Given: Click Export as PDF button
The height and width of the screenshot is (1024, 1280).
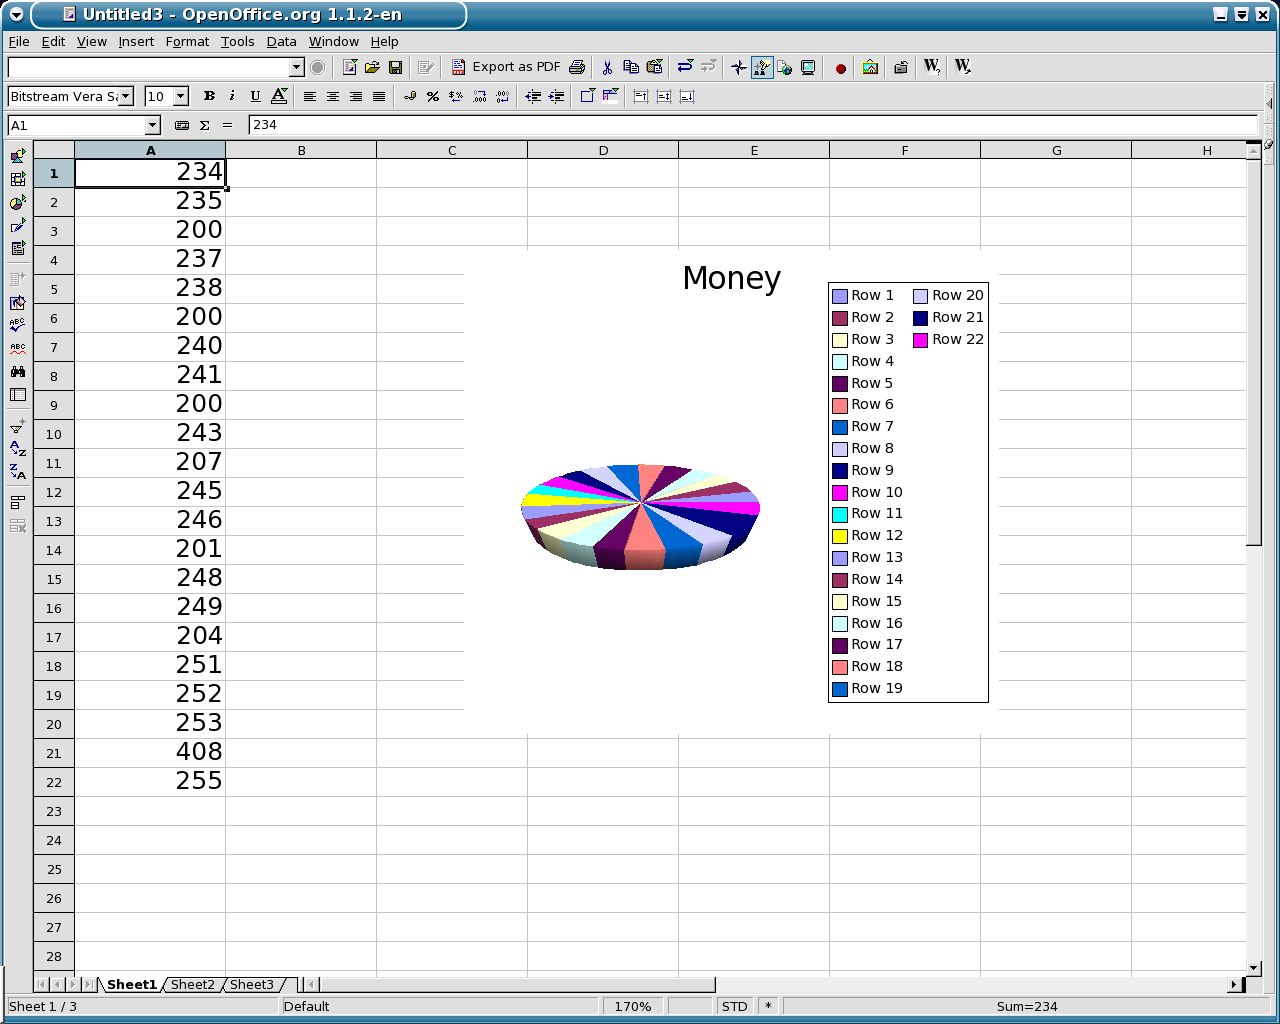Looking at the screenshot, I should tap(506, 67).
